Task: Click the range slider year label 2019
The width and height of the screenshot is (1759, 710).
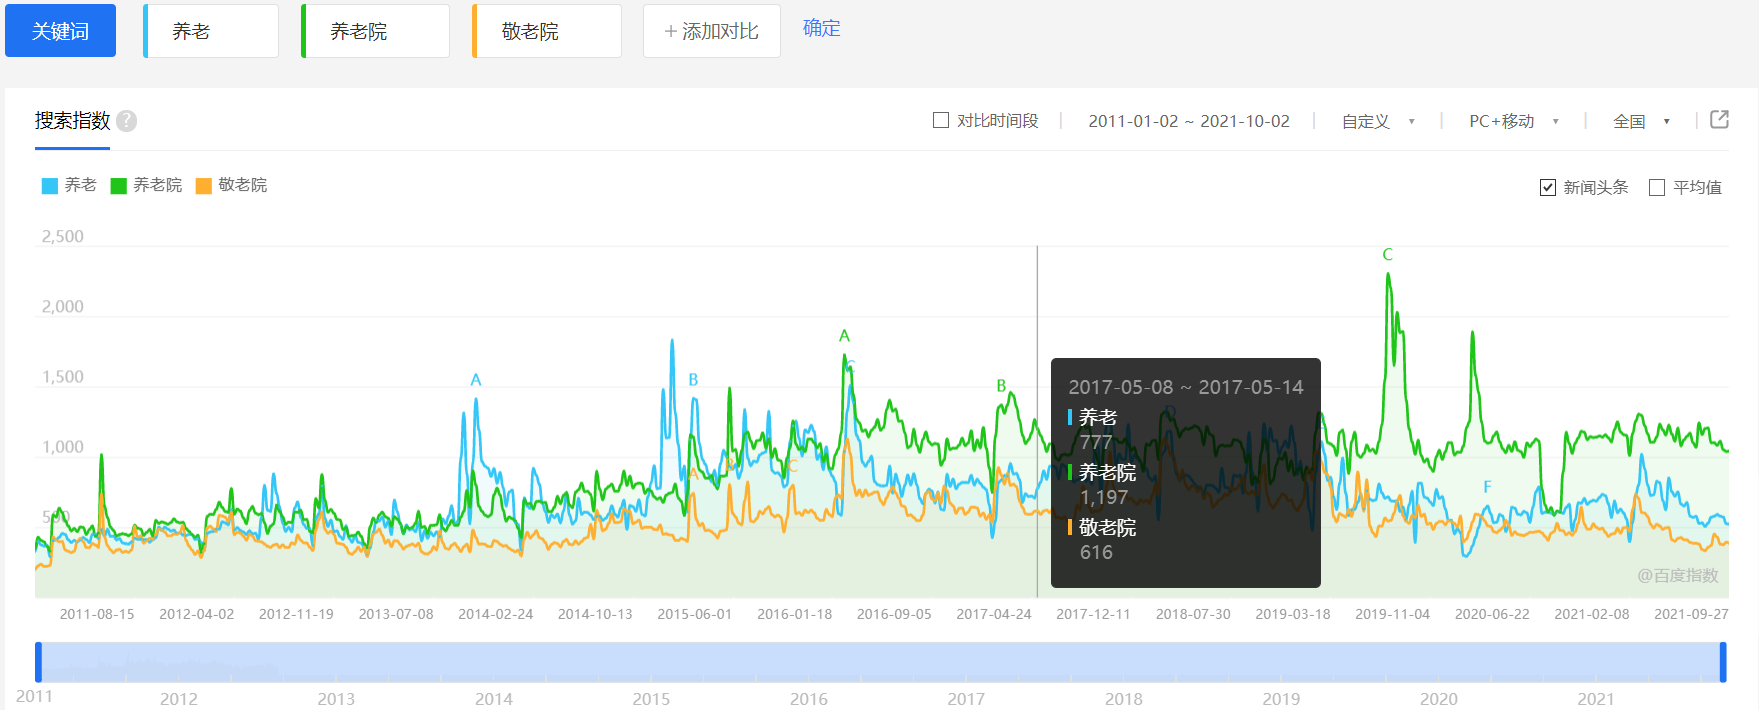Action: [1281, 699]
